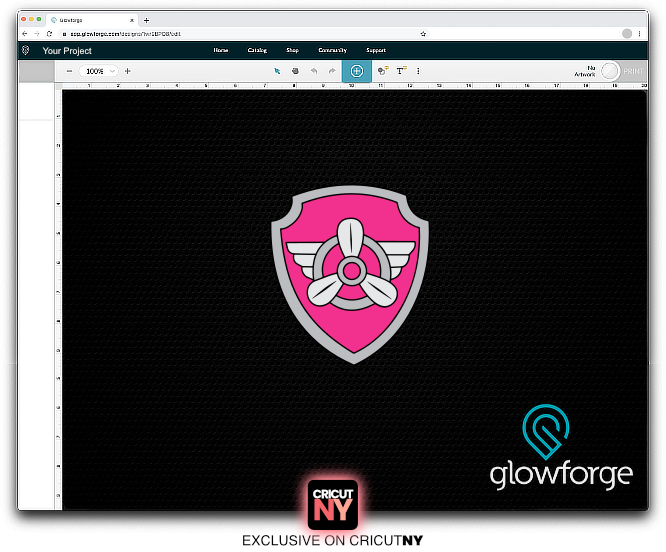Image resolution: width=666 pixels, height=552 pixels.
Task: Open the premium text tool
Action: pyautogui.click(x=401, y=71)
